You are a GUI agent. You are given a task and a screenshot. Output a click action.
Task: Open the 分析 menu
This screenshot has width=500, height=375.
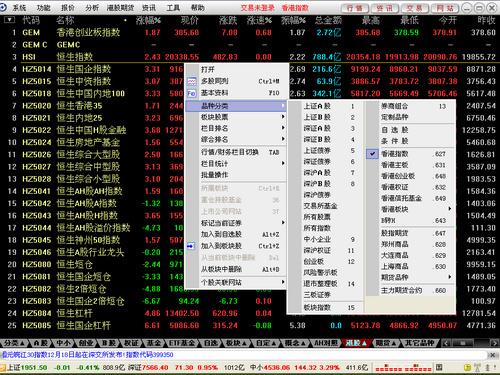pos(92,7)
